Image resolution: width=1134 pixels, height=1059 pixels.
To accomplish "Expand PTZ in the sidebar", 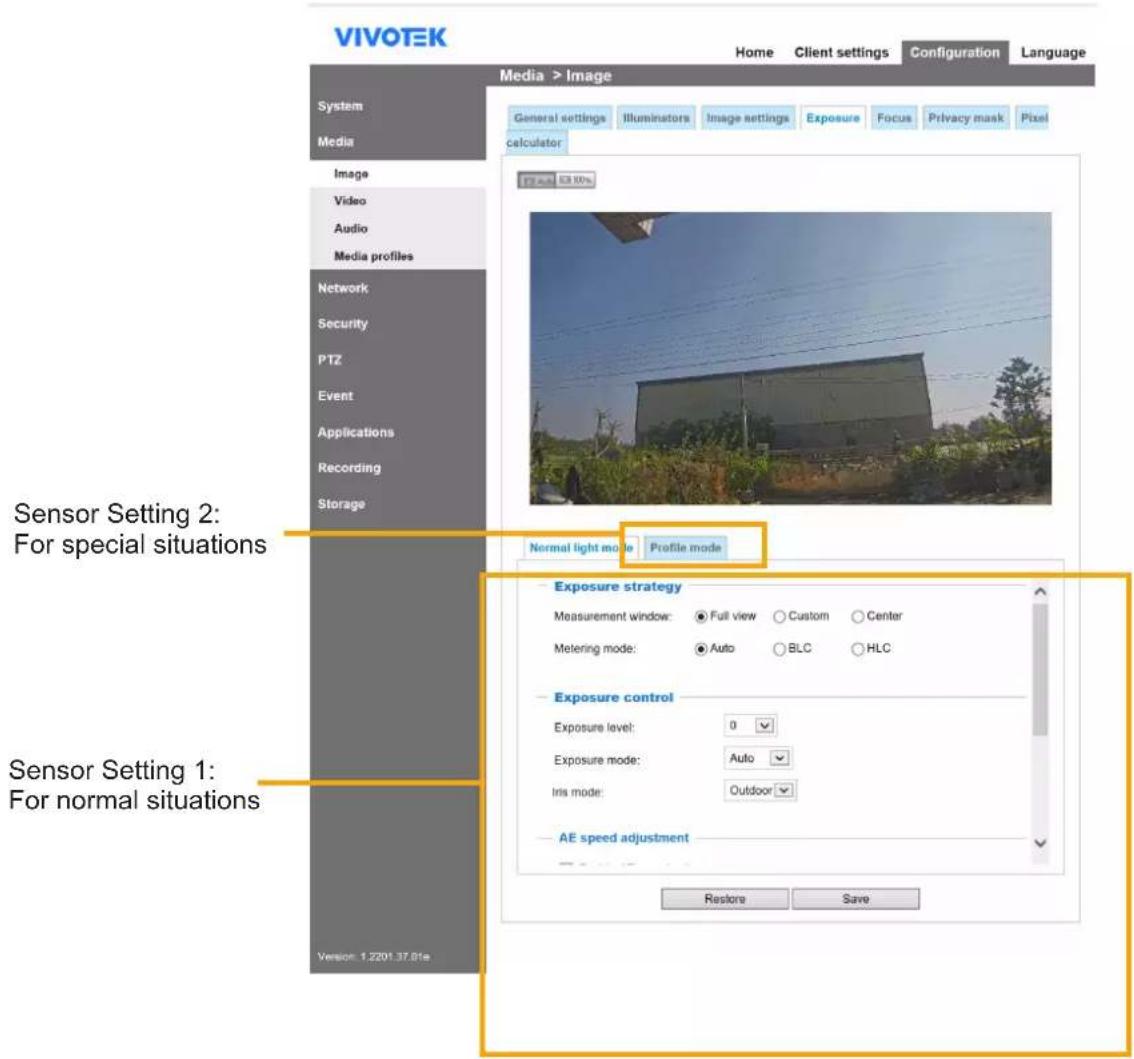I will click(x=329, y=360).
